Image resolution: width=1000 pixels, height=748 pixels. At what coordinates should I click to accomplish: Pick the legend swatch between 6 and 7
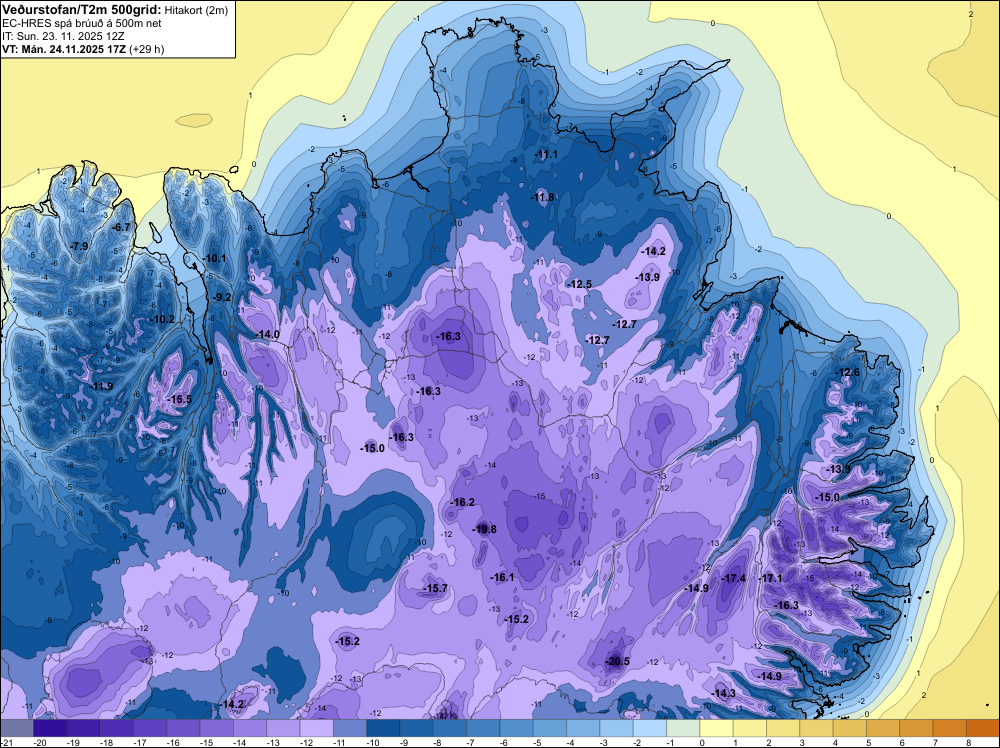point(916,728)
